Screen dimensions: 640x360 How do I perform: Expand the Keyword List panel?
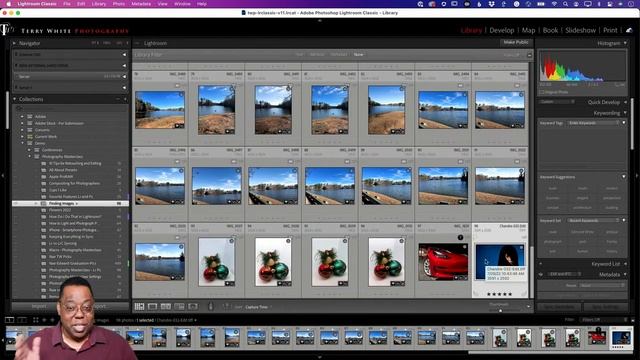pos(625,264)
